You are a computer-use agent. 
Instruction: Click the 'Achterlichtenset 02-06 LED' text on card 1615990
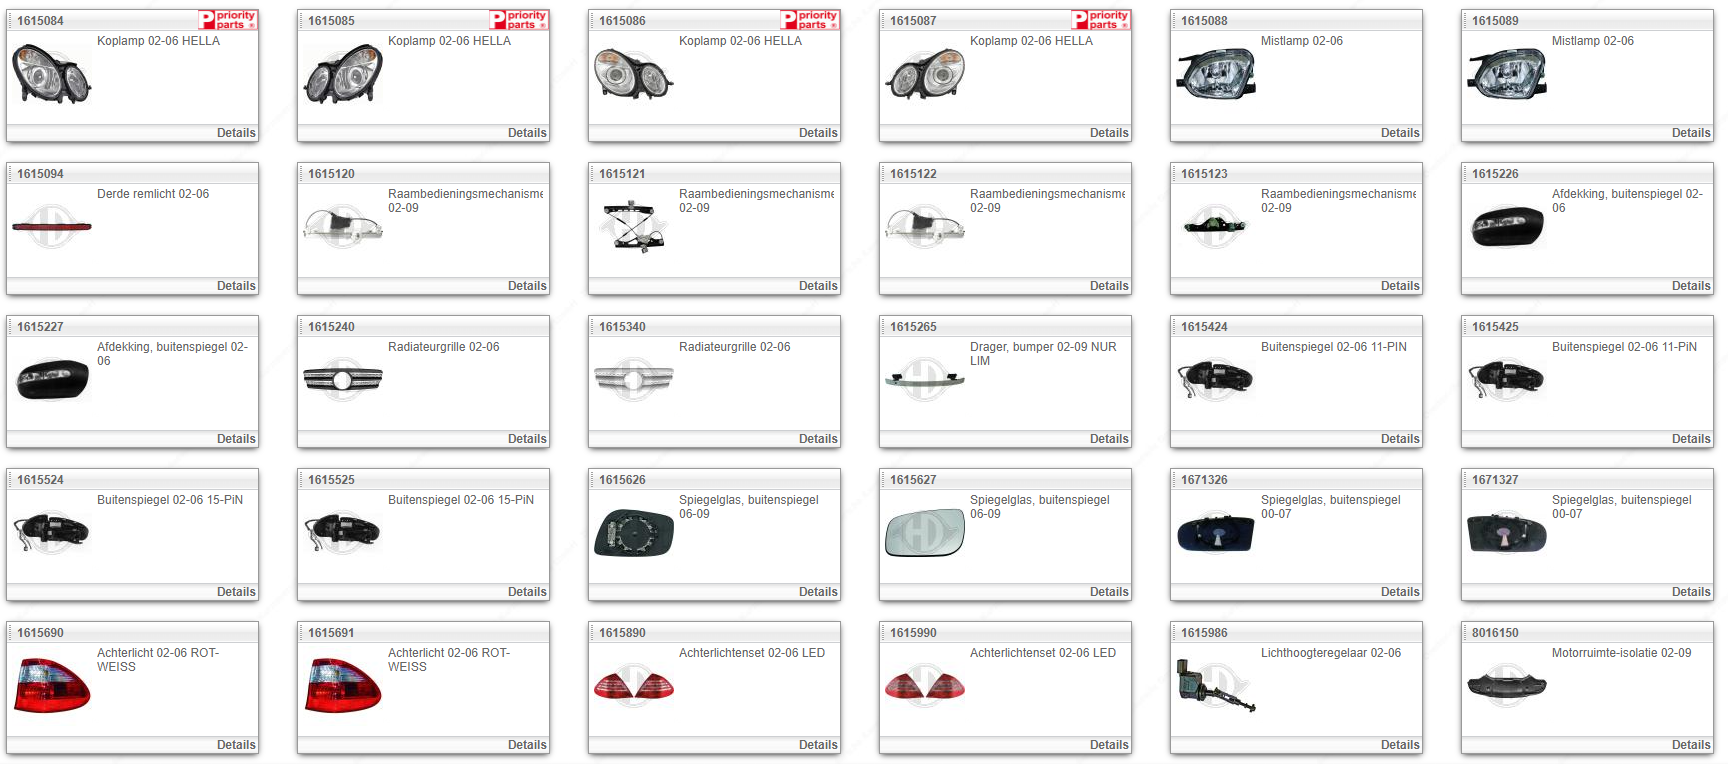(x=1042, y=653)
